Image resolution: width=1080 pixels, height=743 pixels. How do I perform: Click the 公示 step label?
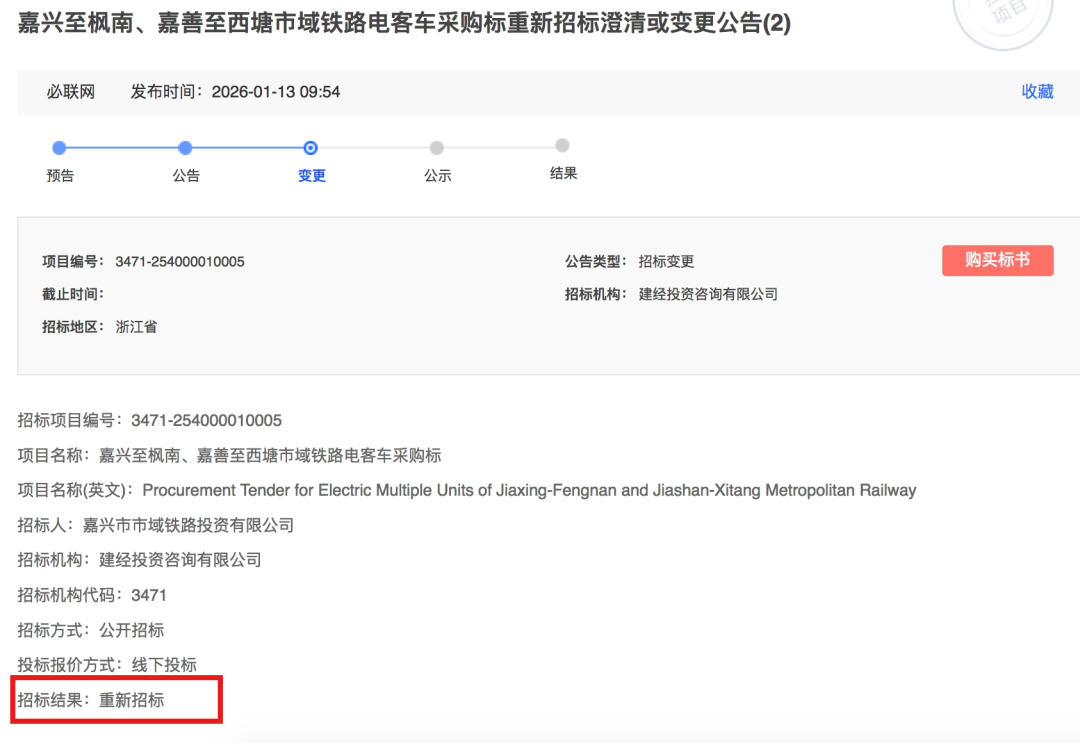pyautogui.click(x=437, y=176)
